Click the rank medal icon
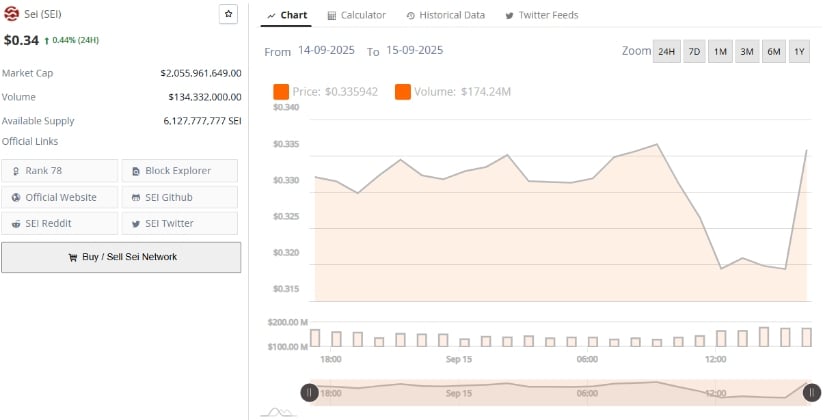 pos(16,171)
